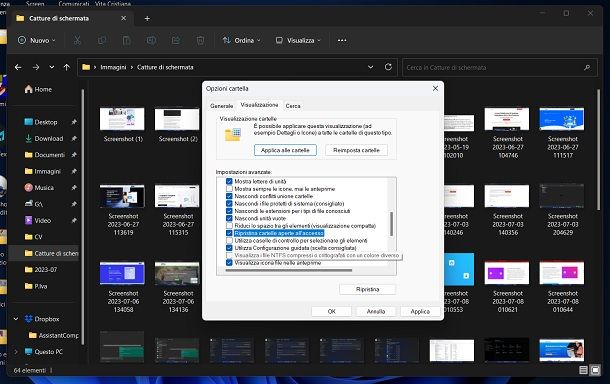Viewport: 610px width, 384px height.
Task: Click the Applica button
Action: (x=420, y=311)
